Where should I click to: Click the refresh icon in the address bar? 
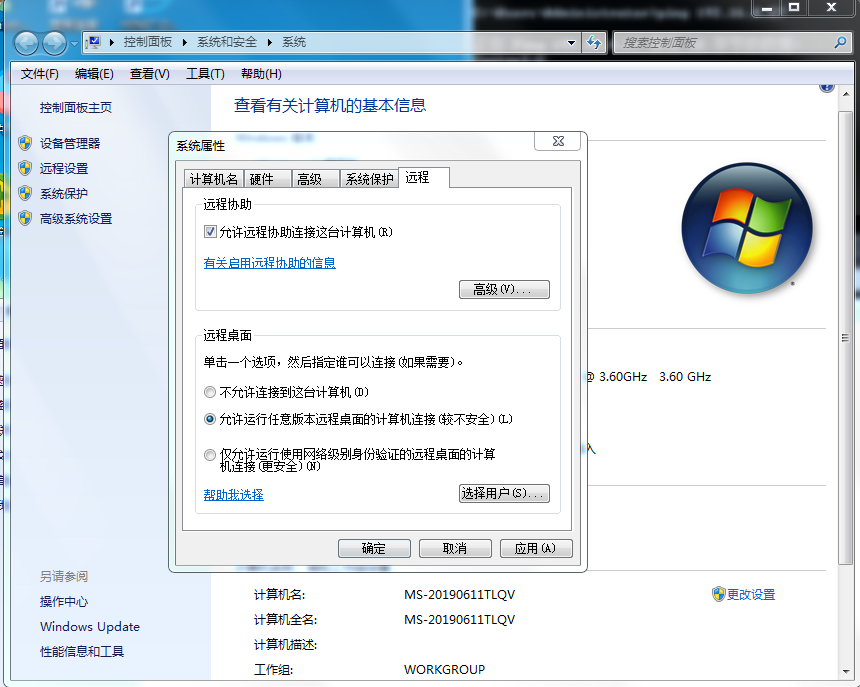click(x=594, y=43)
